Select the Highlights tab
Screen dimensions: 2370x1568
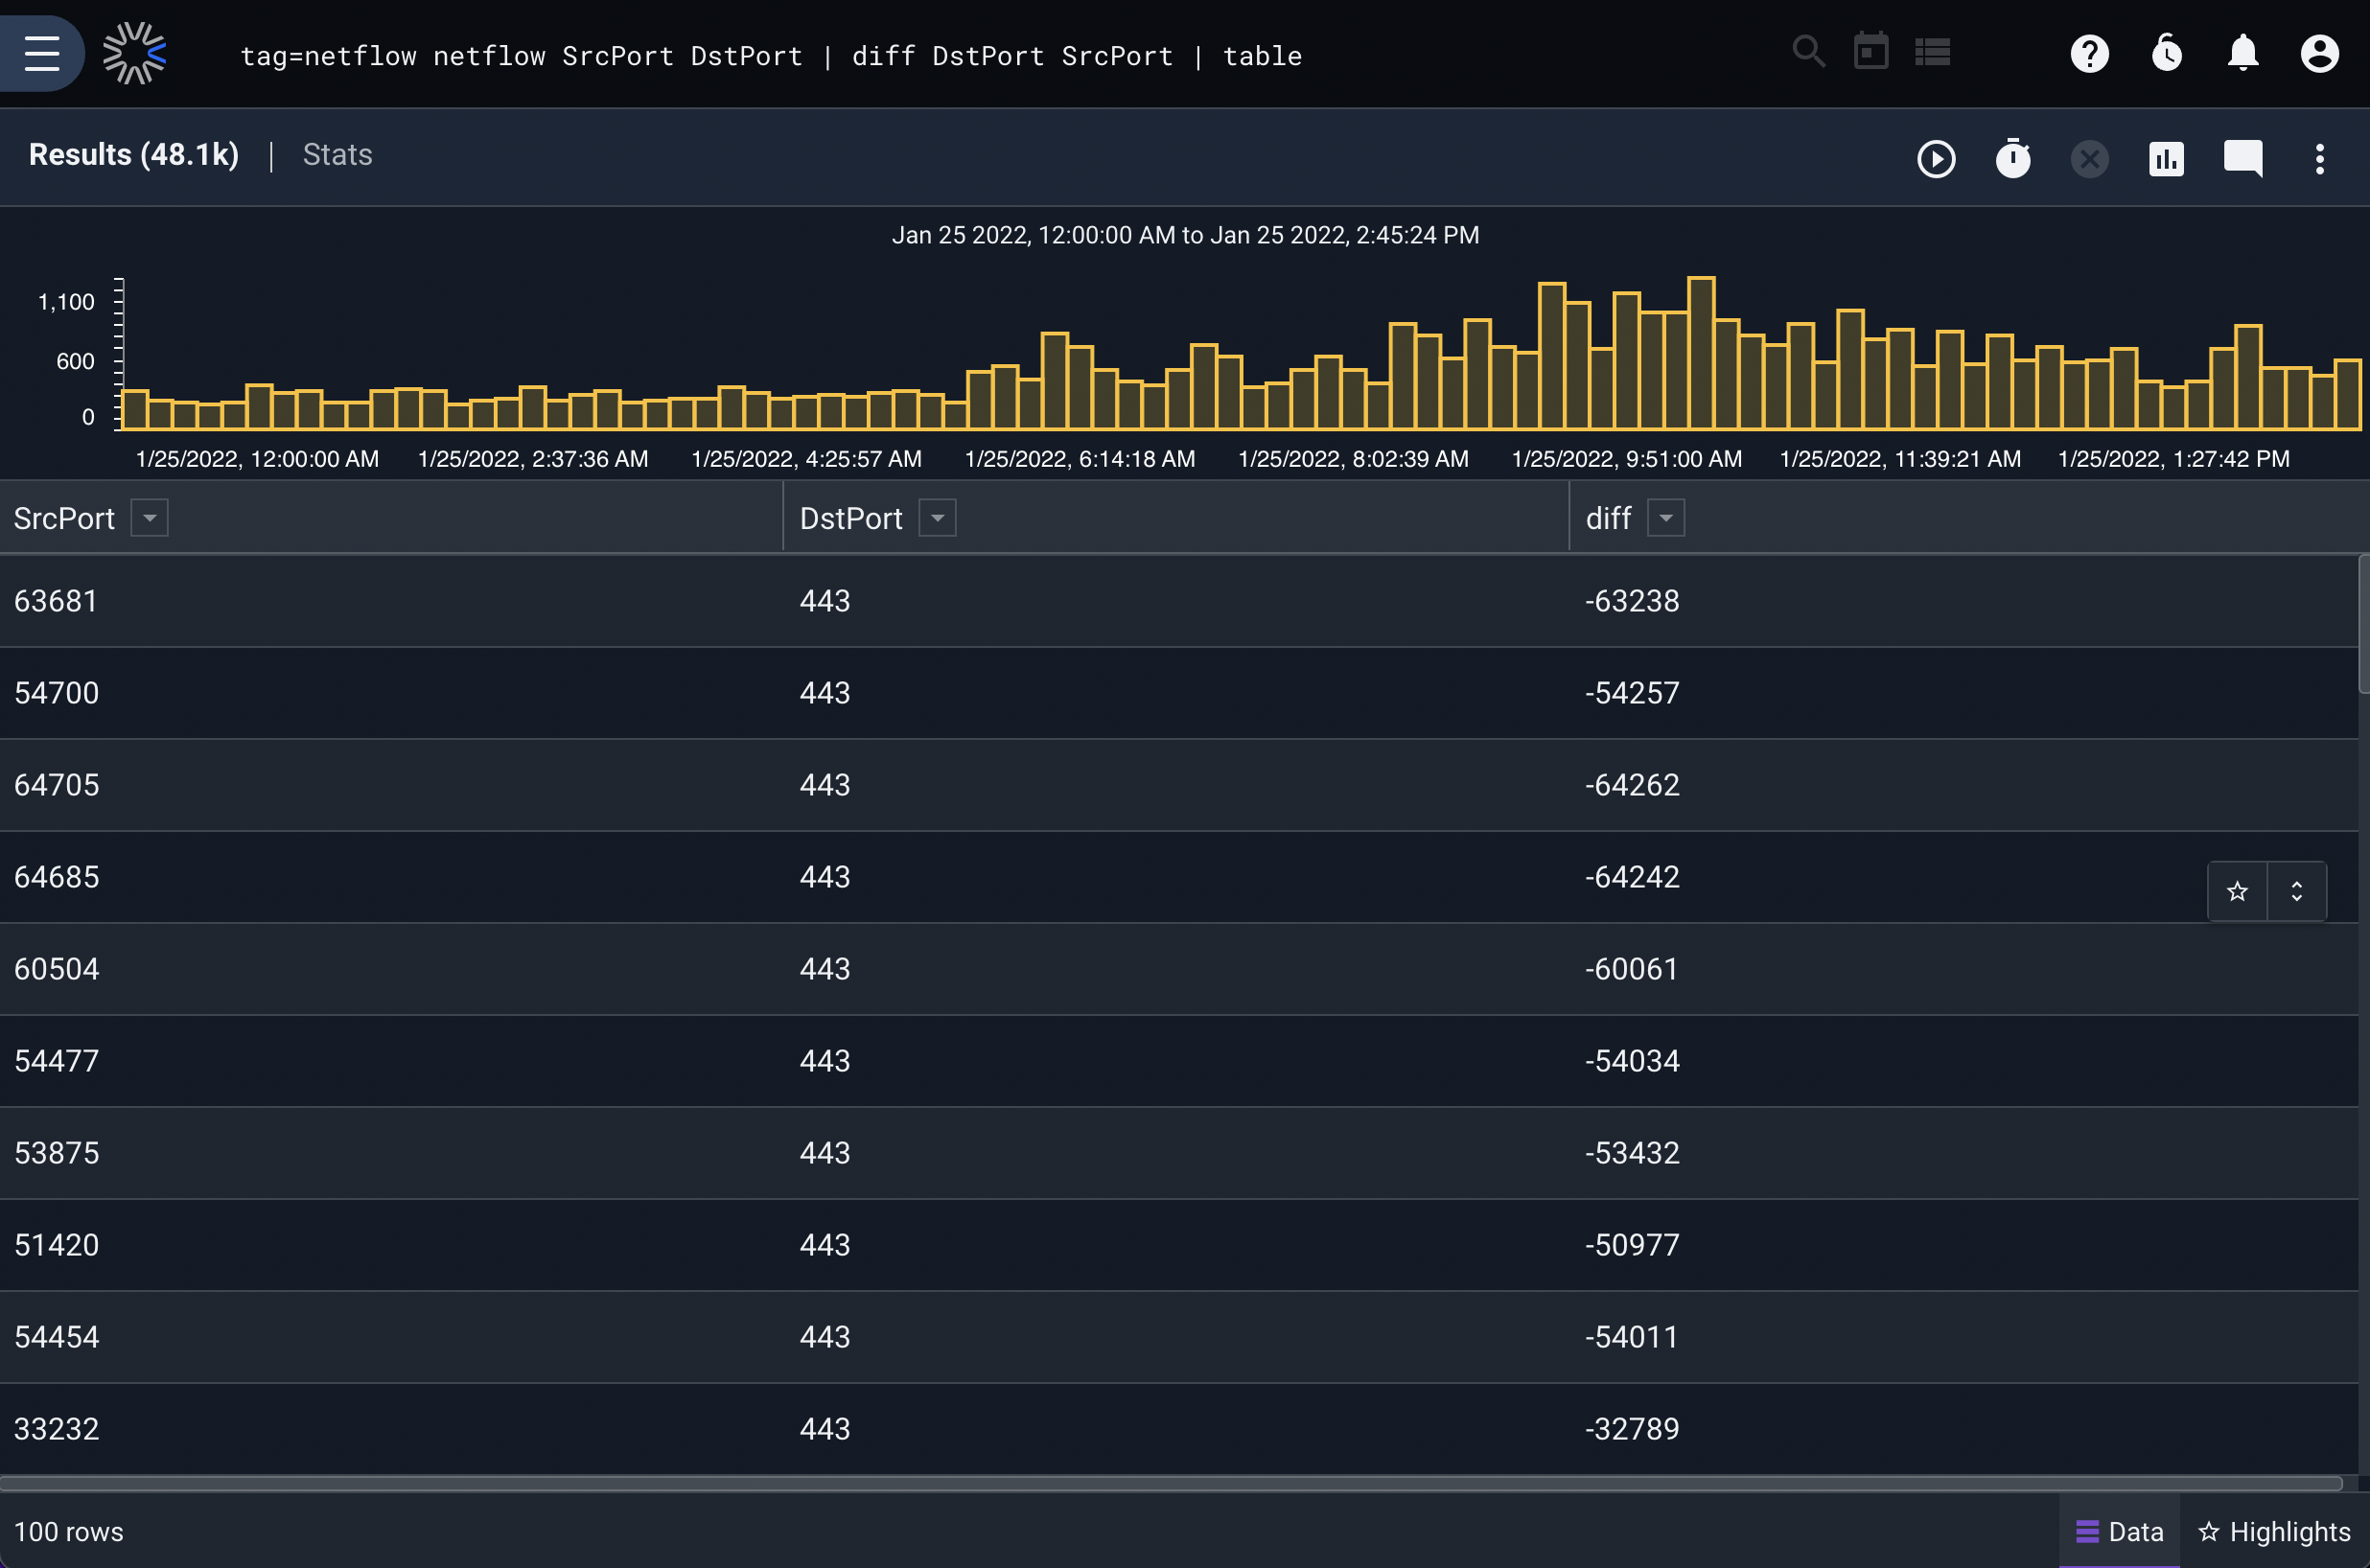pyautogui.click(x=2274, y=1532)
